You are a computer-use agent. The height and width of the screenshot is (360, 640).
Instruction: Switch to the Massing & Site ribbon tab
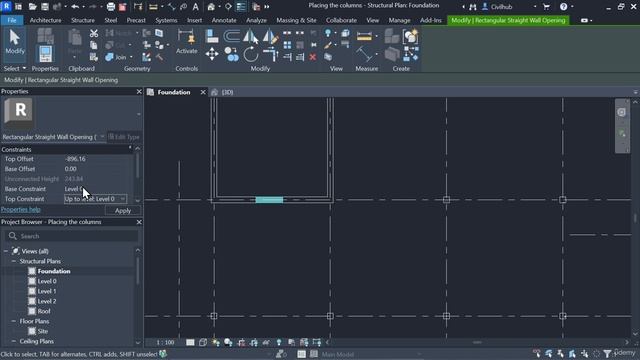[x=296, y=20]
